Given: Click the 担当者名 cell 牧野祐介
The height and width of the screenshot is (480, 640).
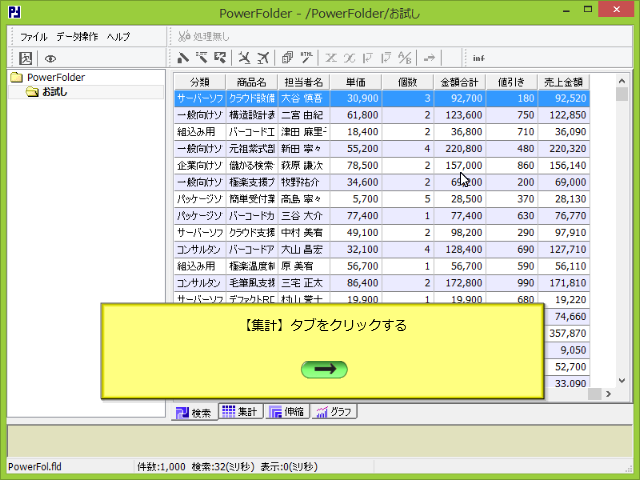Looking at the screenshot, I should coord(304,182).
